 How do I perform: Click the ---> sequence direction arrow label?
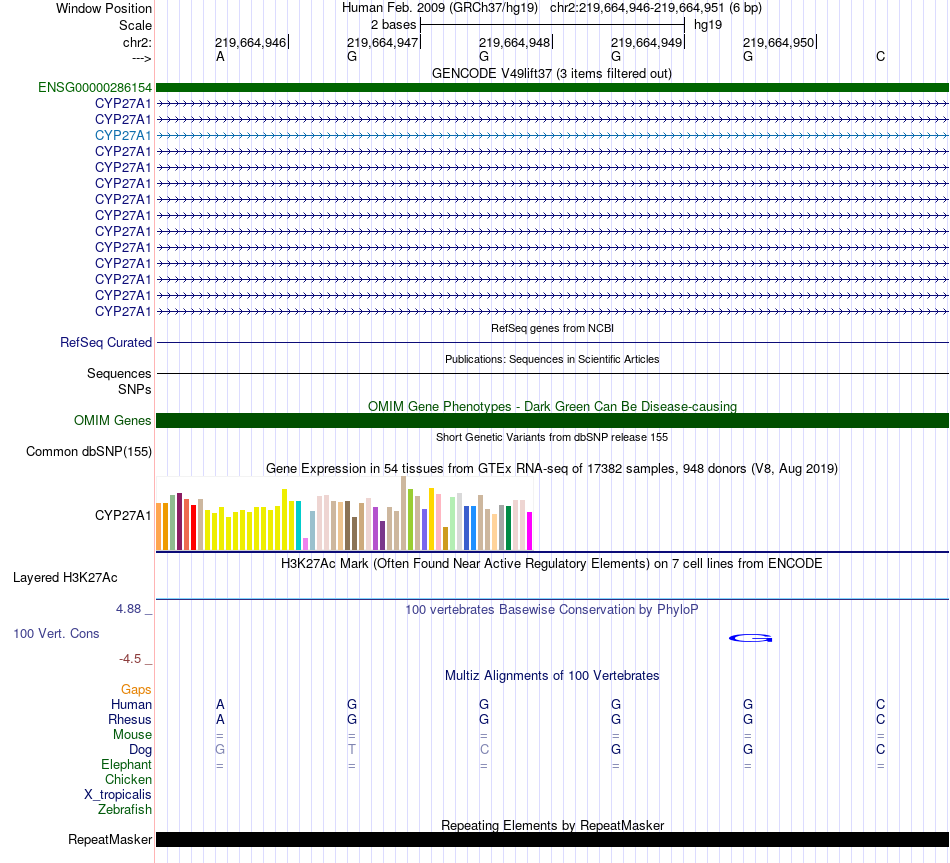coord(141,58)
